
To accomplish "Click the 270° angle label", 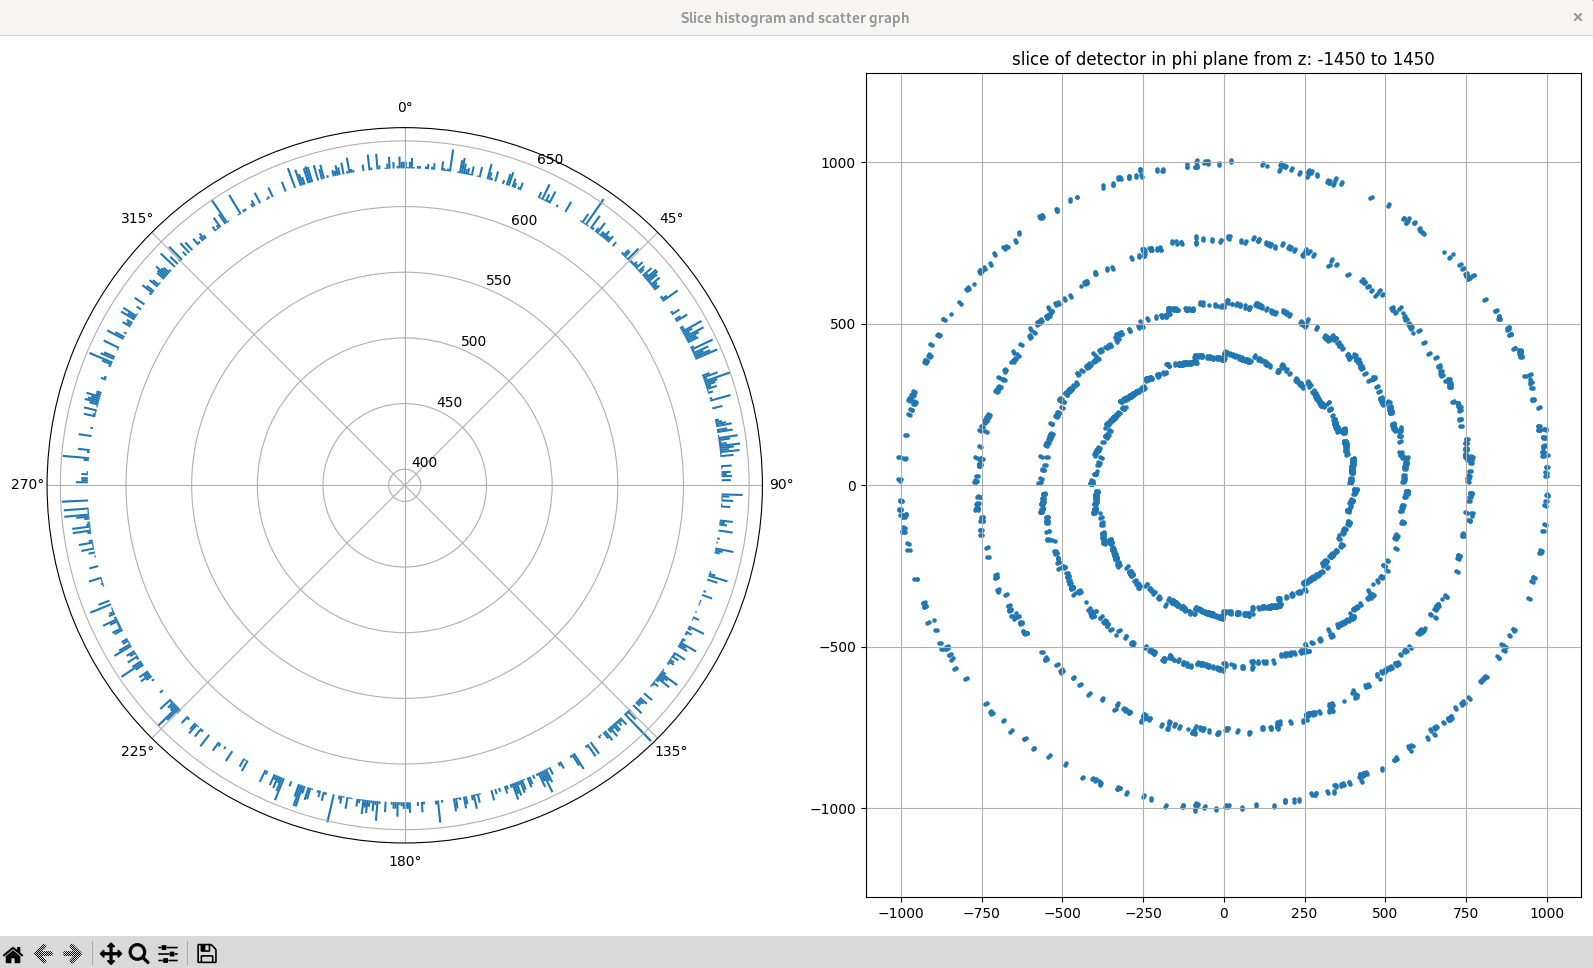I will (28, 484).
